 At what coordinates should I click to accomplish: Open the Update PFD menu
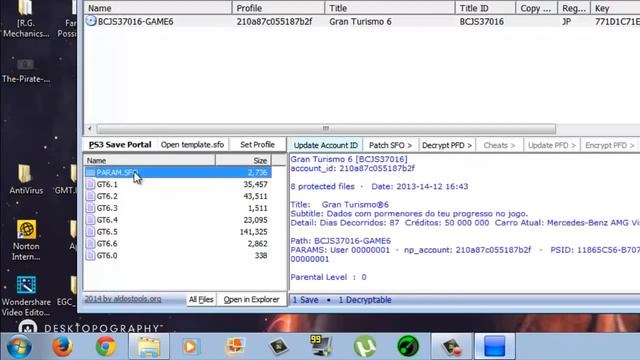click(x=552, y=145)
